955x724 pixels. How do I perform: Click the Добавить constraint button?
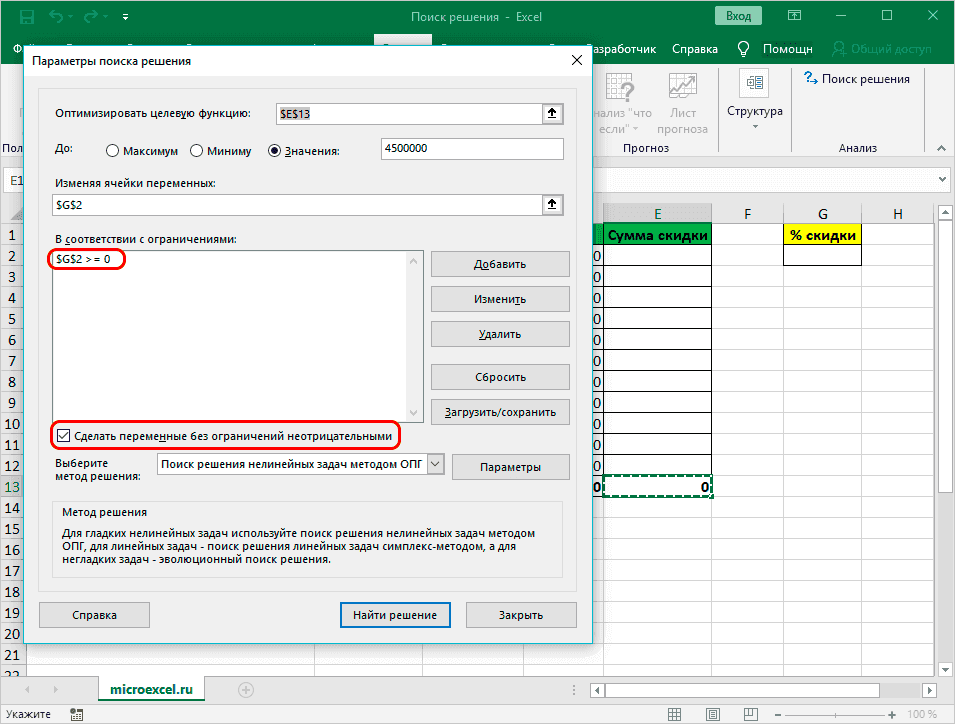click(x=500, y=264)
